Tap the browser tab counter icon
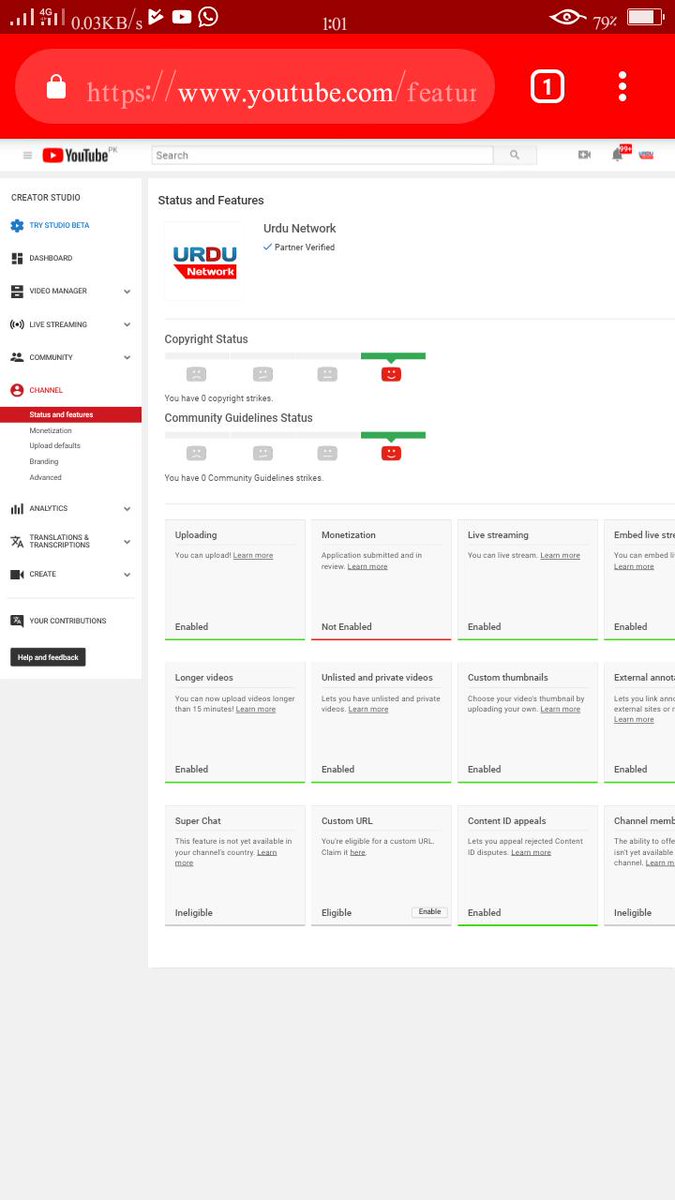The width and height of the screenshot is (675, 1200). [547, 87]
